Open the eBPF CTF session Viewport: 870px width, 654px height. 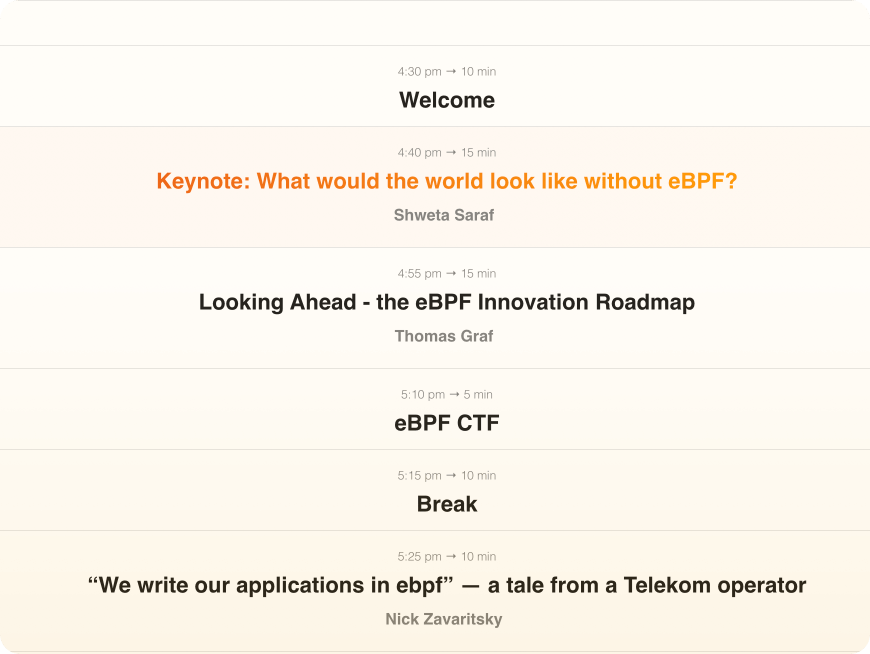point(447,423)
